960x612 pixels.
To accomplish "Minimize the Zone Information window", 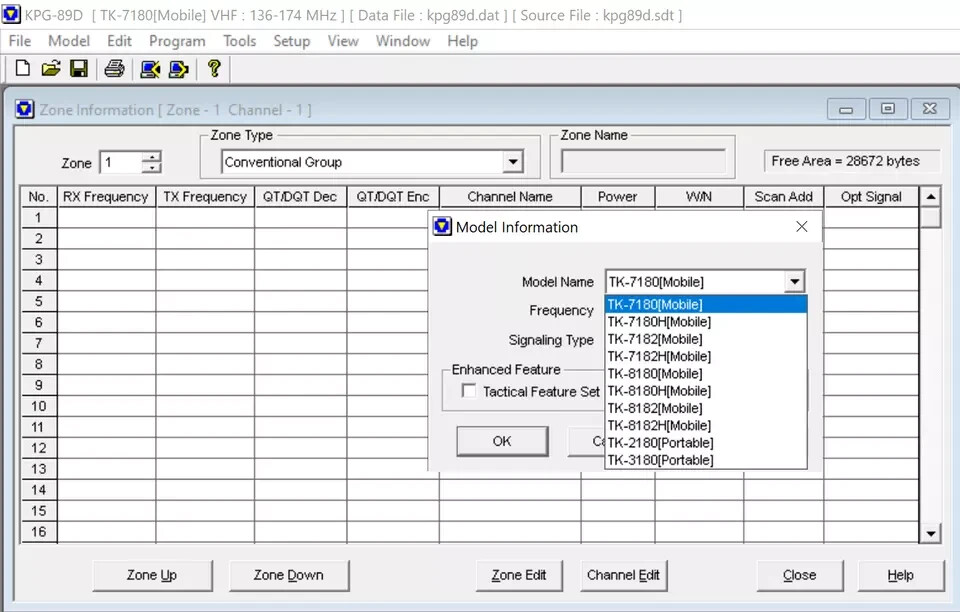I will pos(846,110).
